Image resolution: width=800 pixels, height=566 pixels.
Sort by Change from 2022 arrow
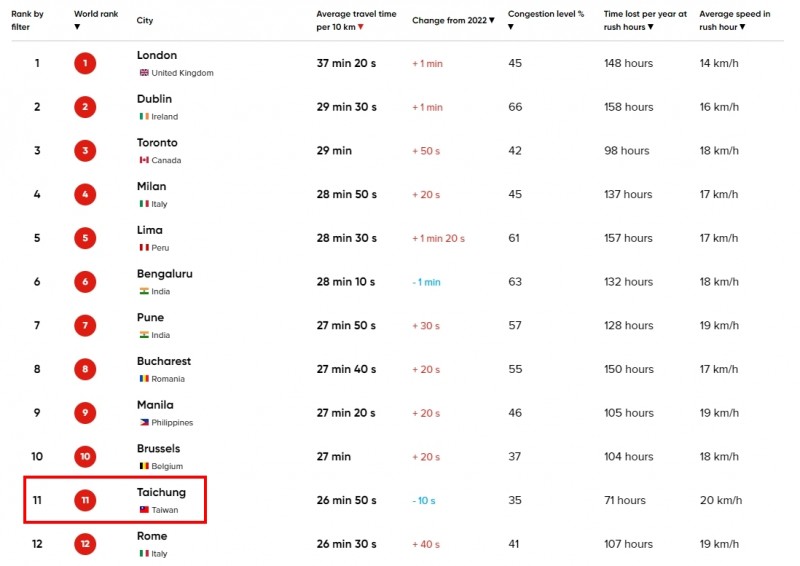[x=492, y=20]
